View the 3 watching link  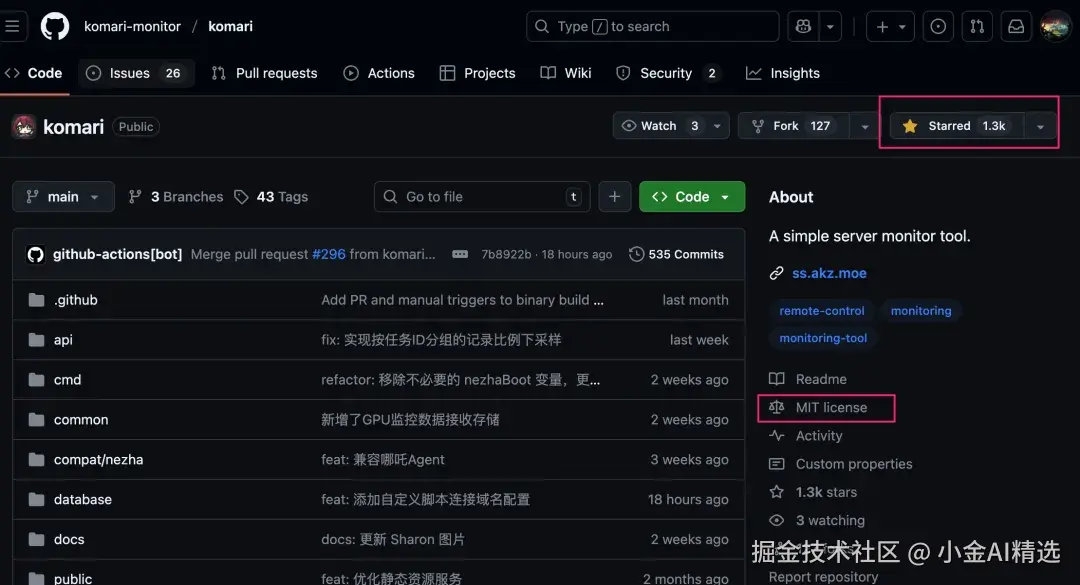pos(817,520)
